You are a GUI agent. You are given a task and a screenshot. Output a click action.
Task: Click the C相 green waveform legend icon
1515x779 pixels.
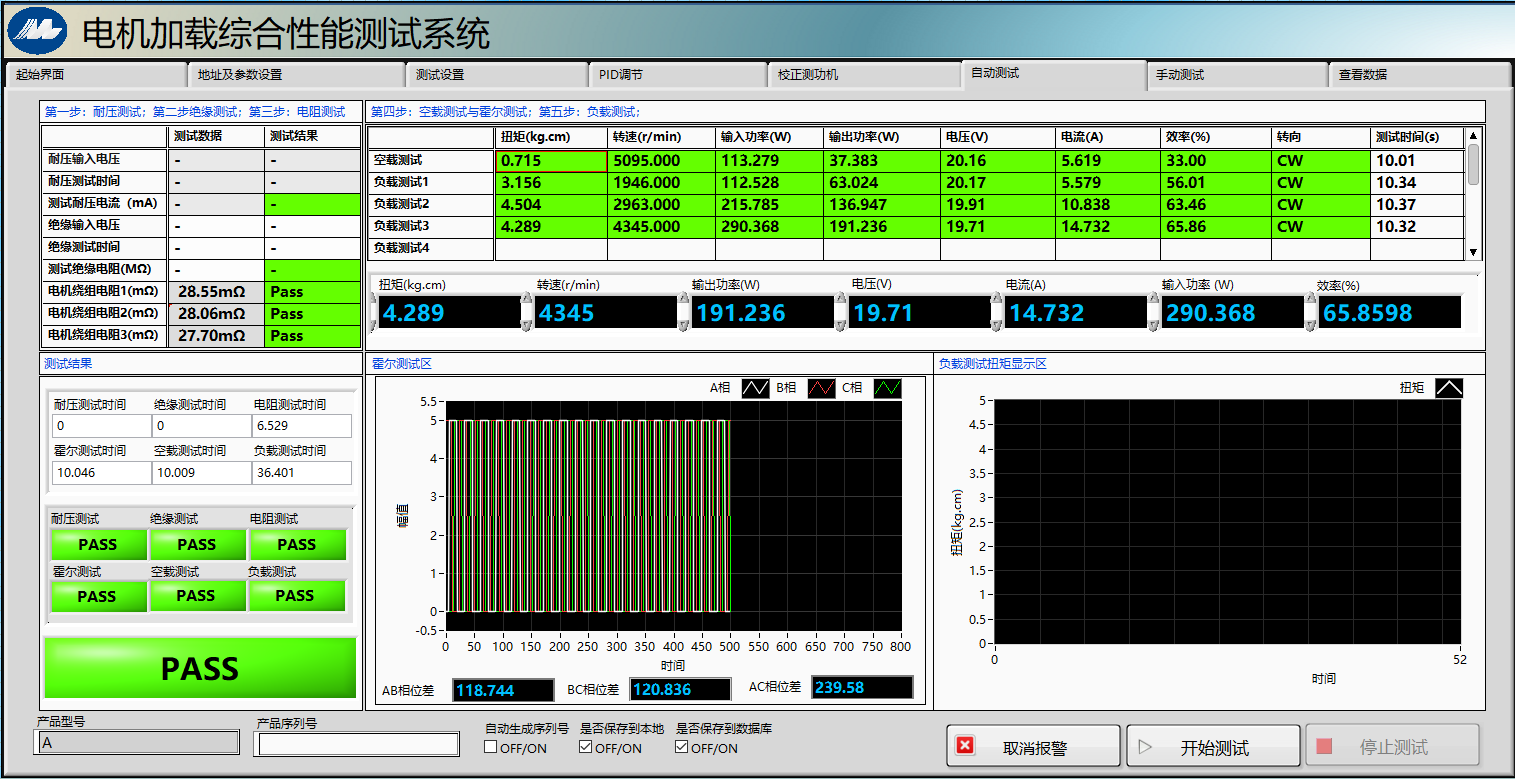(887, 389)
